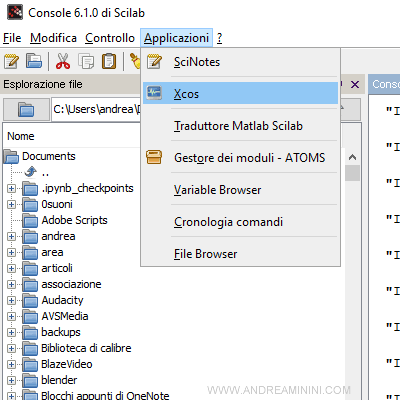Image resolution: width=400 pixels, height=400 pixels.
Task: Launch SciNotes from toolbar pencil-notepad icon
Action: point(11,62)
